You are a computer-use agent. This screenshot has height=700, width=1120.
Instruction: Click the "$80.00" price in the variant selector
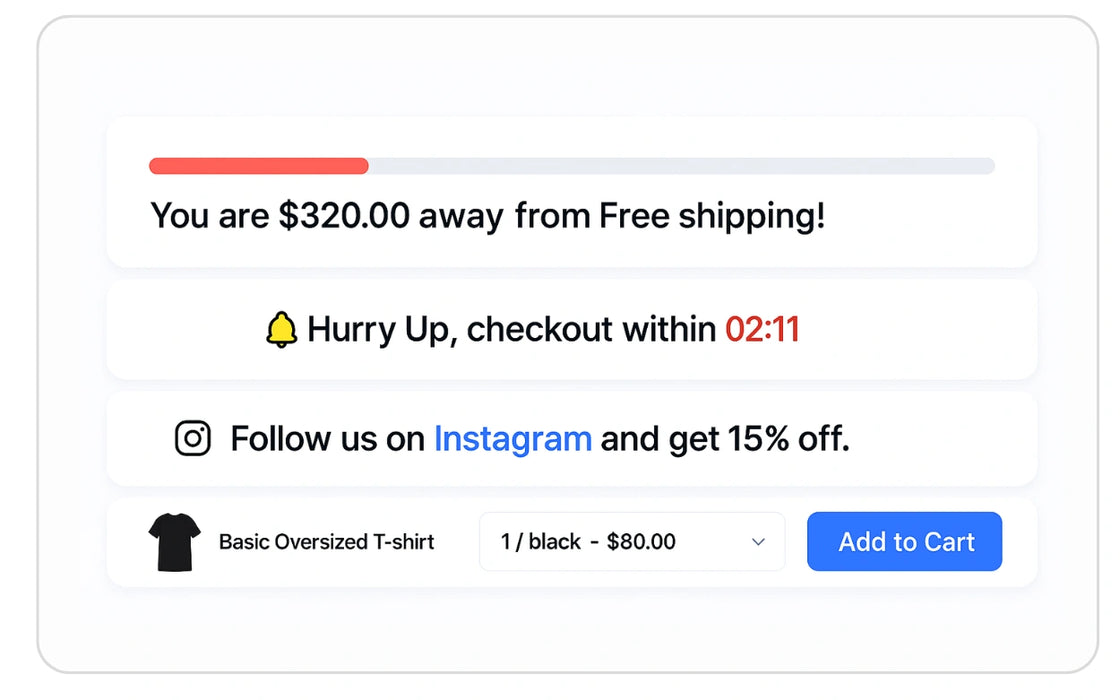(x=643, y=541)
